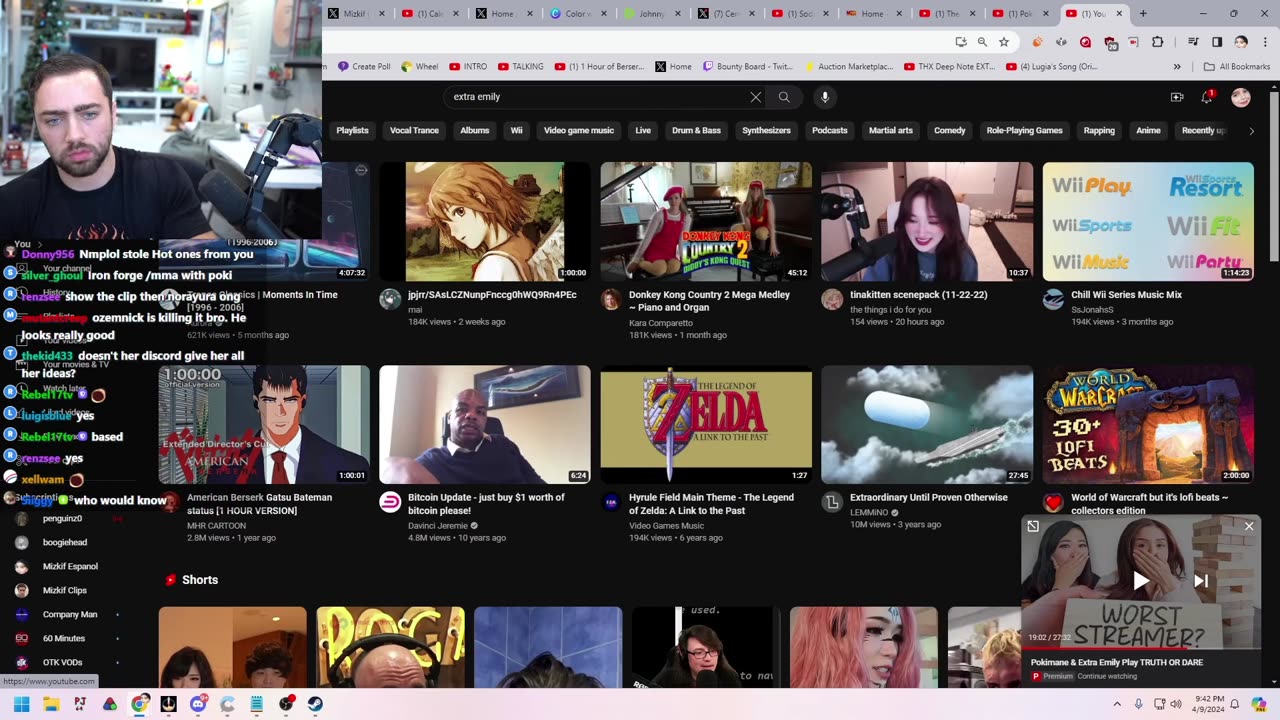Screen dimensions: 1280x720
Task: Open the Chrome extensions puzzle menu
Action: [x=1158, y=42]
